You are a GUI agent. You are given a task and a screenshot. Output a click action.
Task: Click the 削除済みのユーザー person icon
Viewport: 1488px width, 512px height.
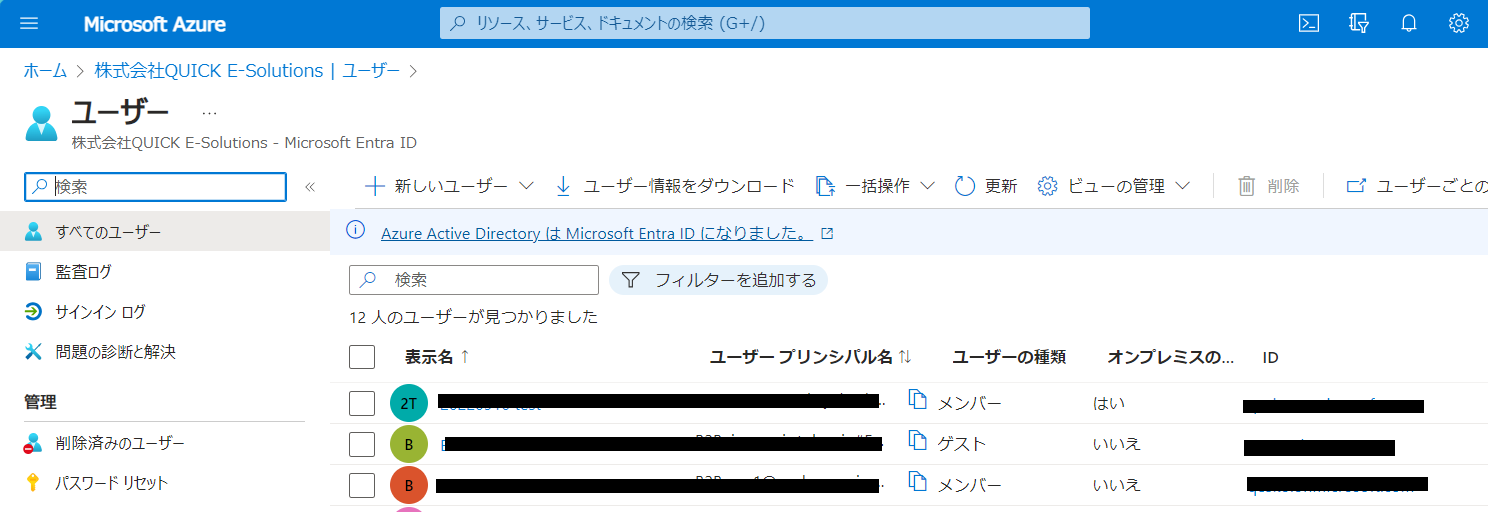pyautogui.click(x=33, y=443)
